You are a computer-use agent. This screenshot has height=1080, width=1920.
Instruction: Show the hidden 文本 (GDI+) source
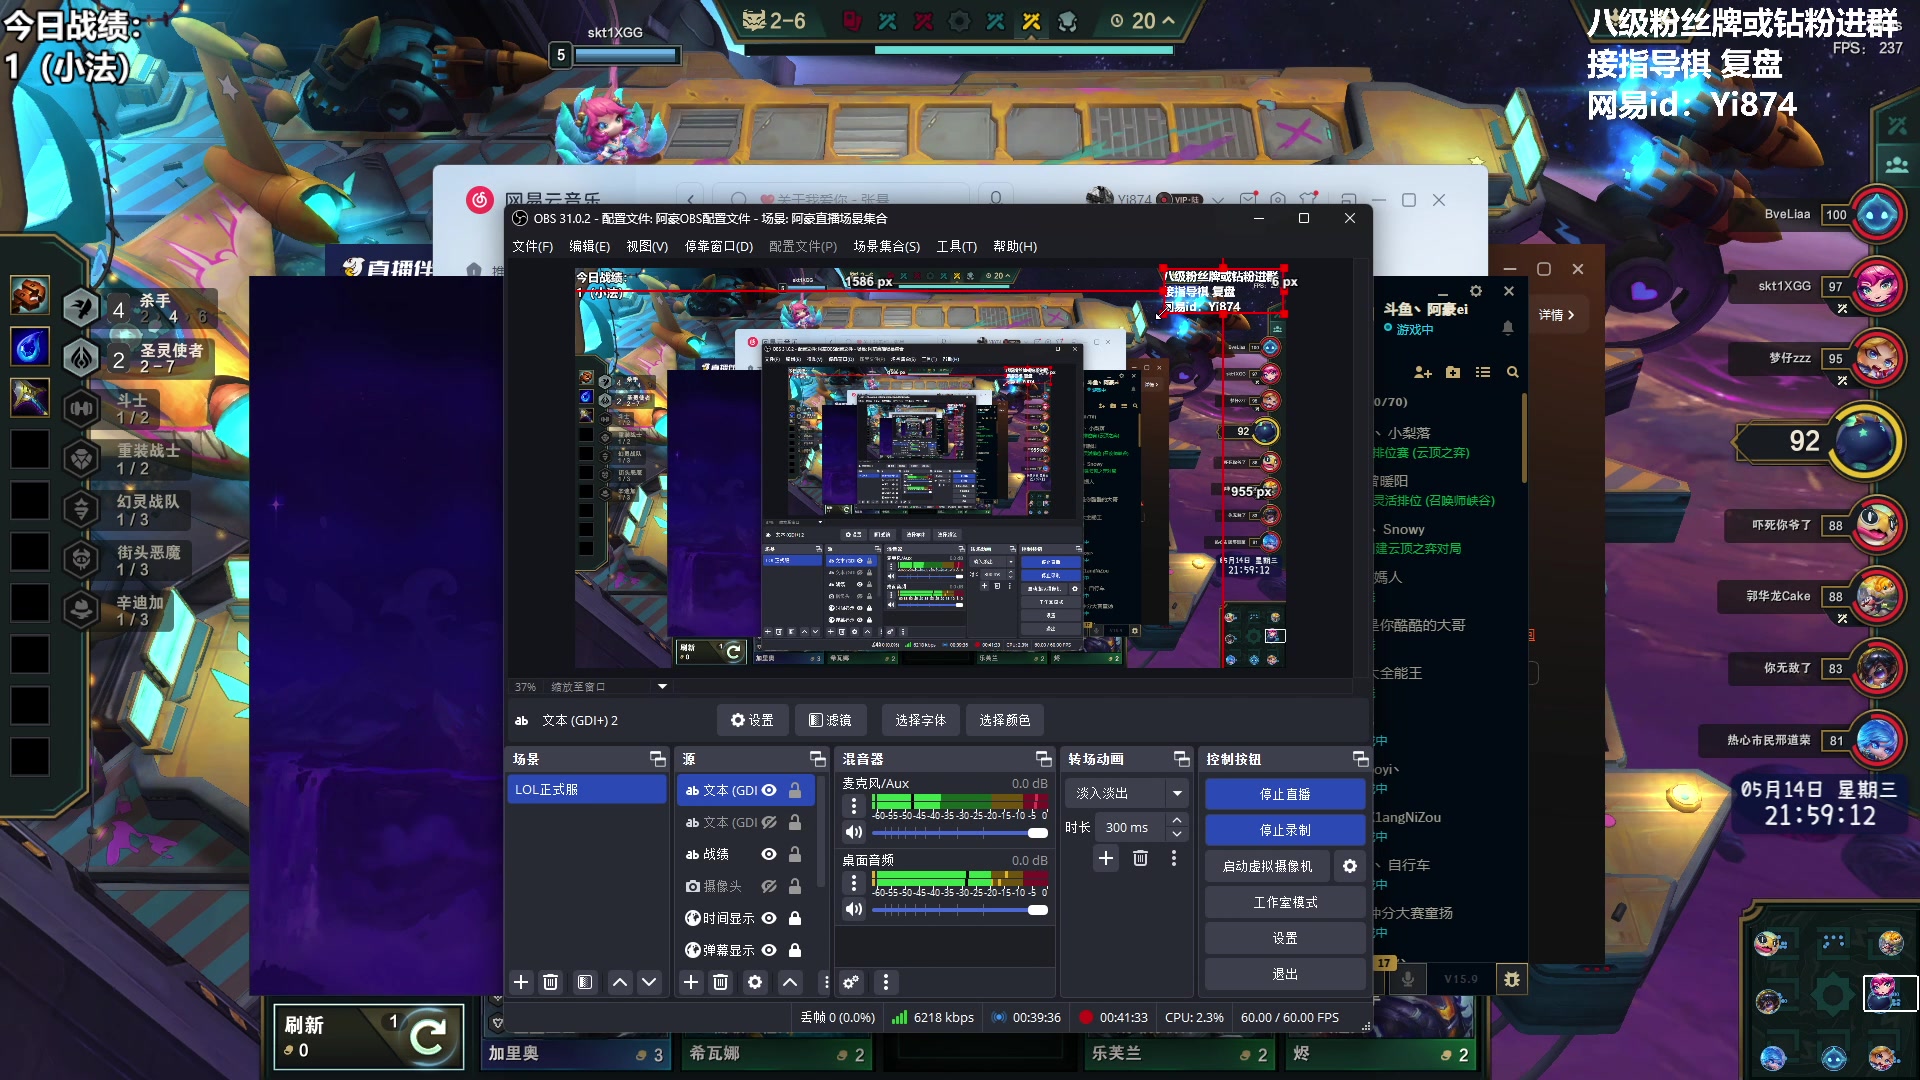coord(769,822)
